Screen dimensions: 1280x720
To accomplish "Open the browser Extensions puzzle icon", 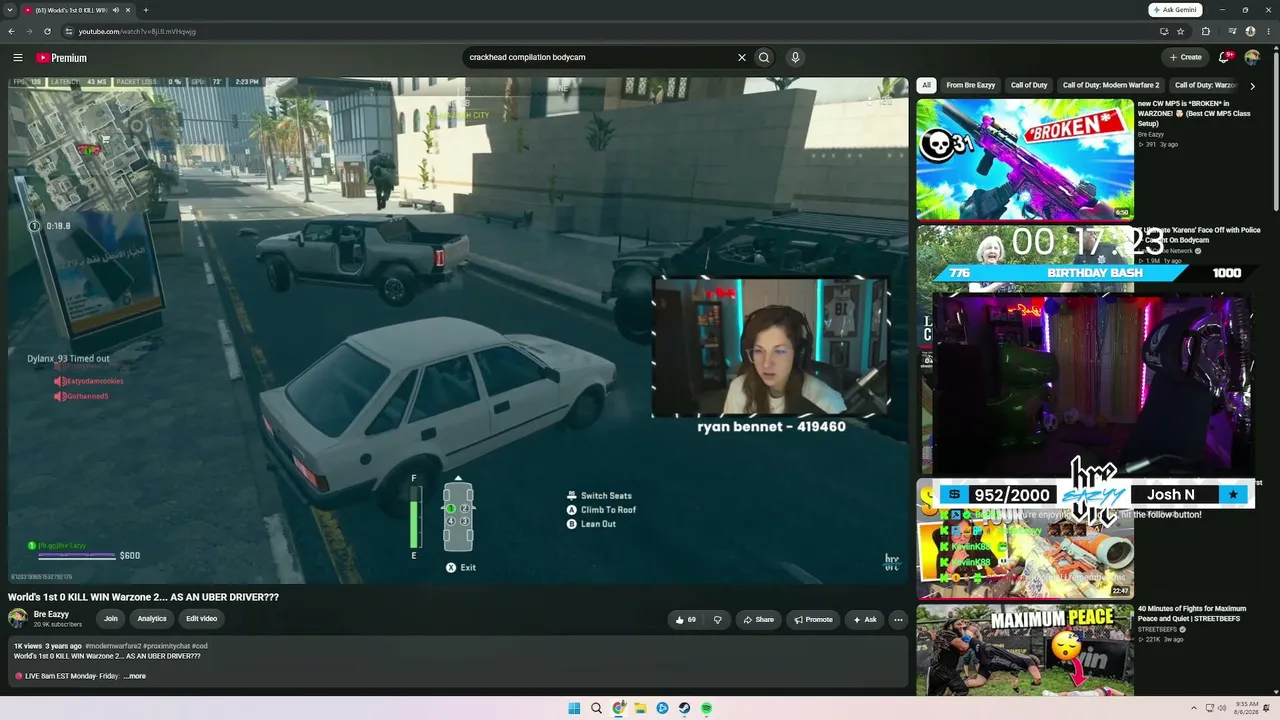I will pos(1205,32).
